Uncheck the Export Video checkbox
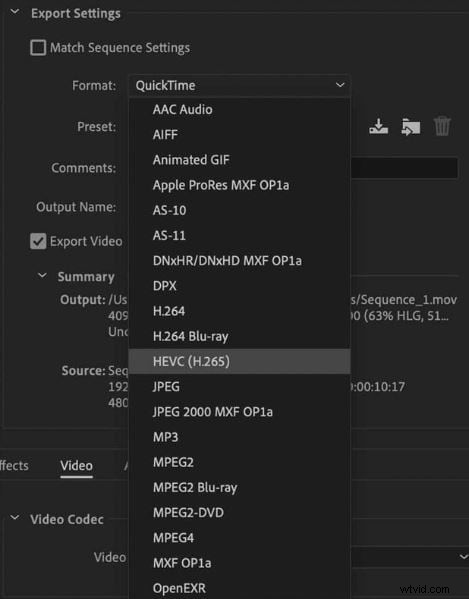Viewport: 469px width, 599px height. click(38, 241)
